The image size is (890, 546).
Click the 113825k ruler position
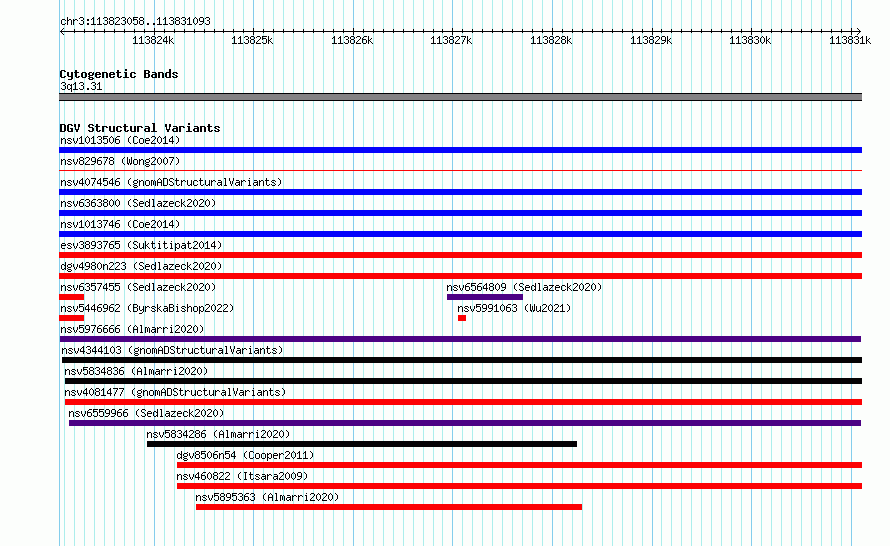coord(252,40)
